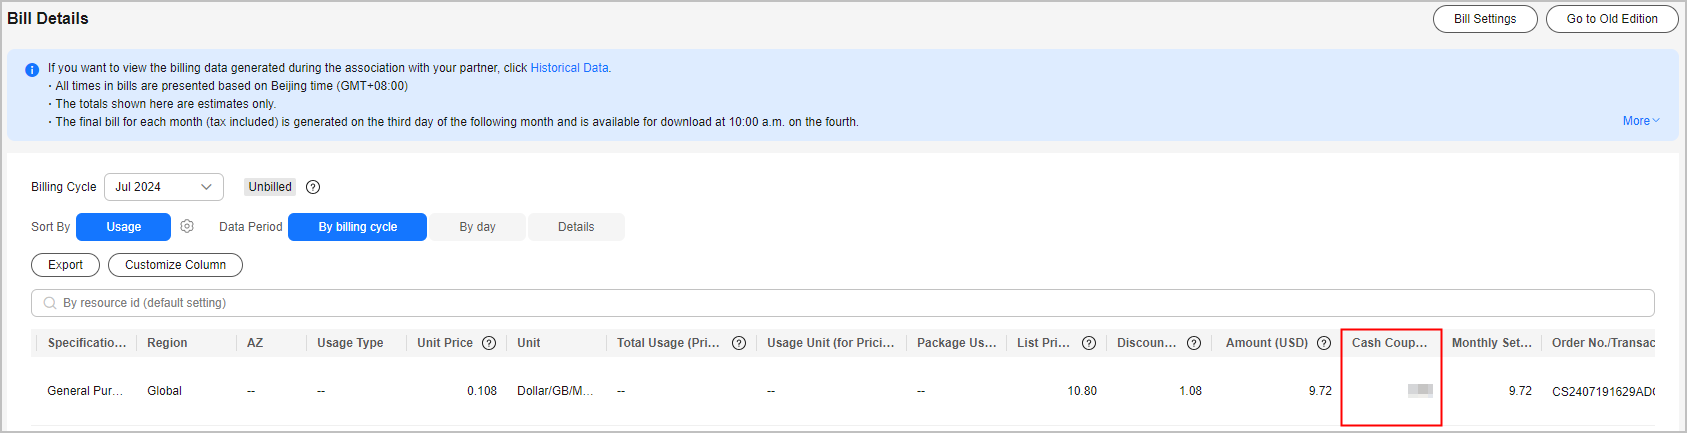Click the Amount (USD) help icon

click(1324, 343)
